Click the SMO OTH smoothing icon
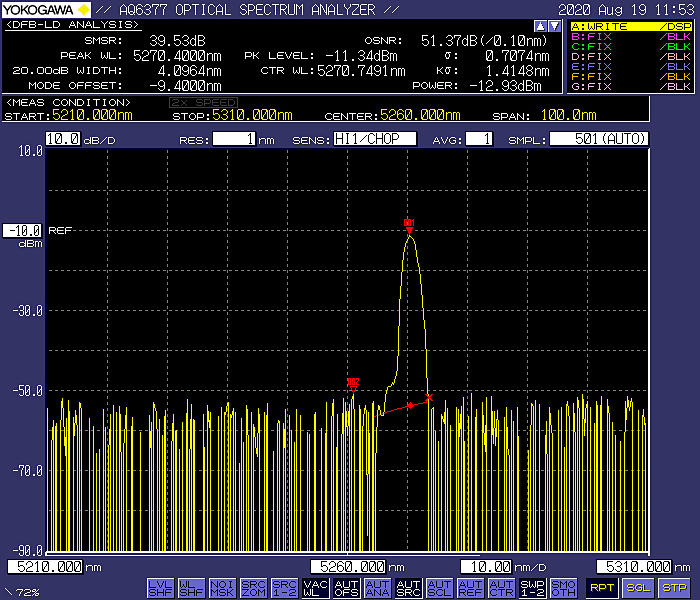The image size is (700, 600). [x=563, y=588]
